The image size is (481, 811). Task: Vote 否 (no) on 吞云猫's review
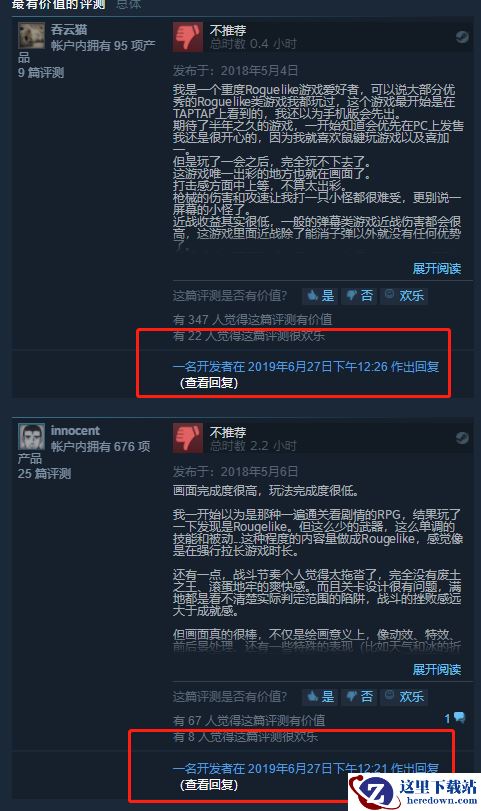[x=359, y=296]
